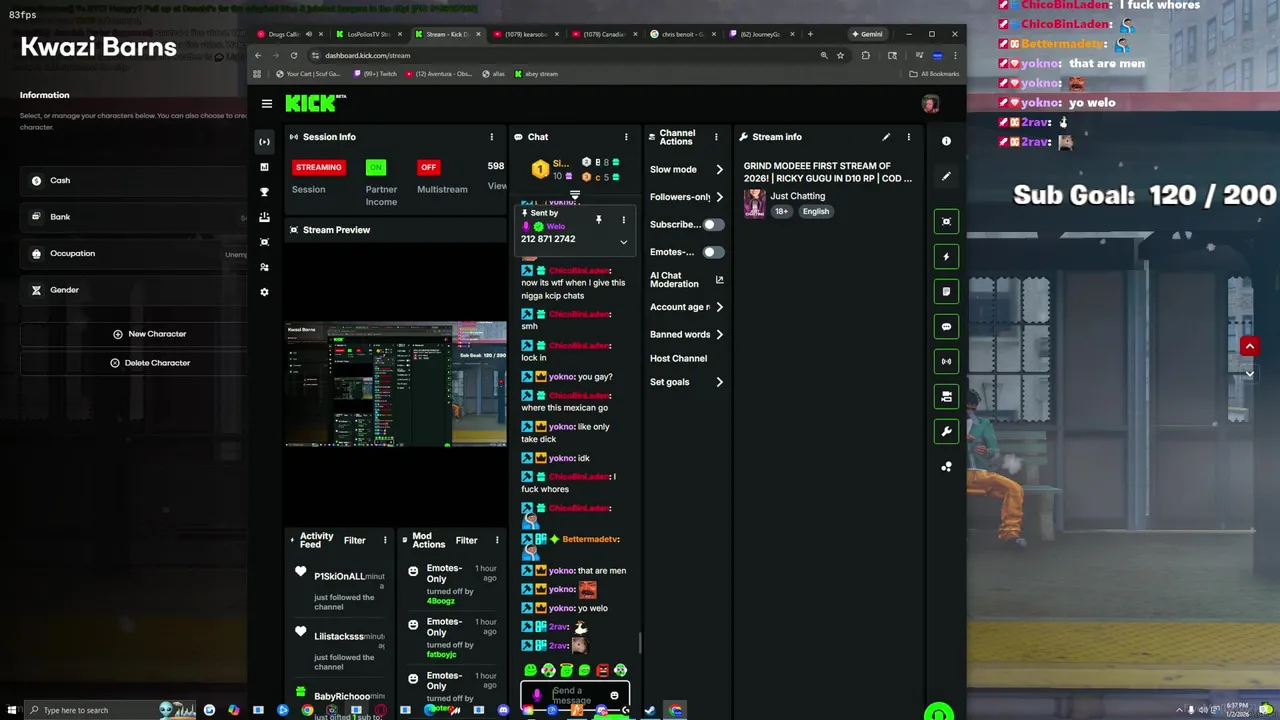Open the trophy achievements icon in left sidebar
The image size is (1280, 720).
click(264, 192)
